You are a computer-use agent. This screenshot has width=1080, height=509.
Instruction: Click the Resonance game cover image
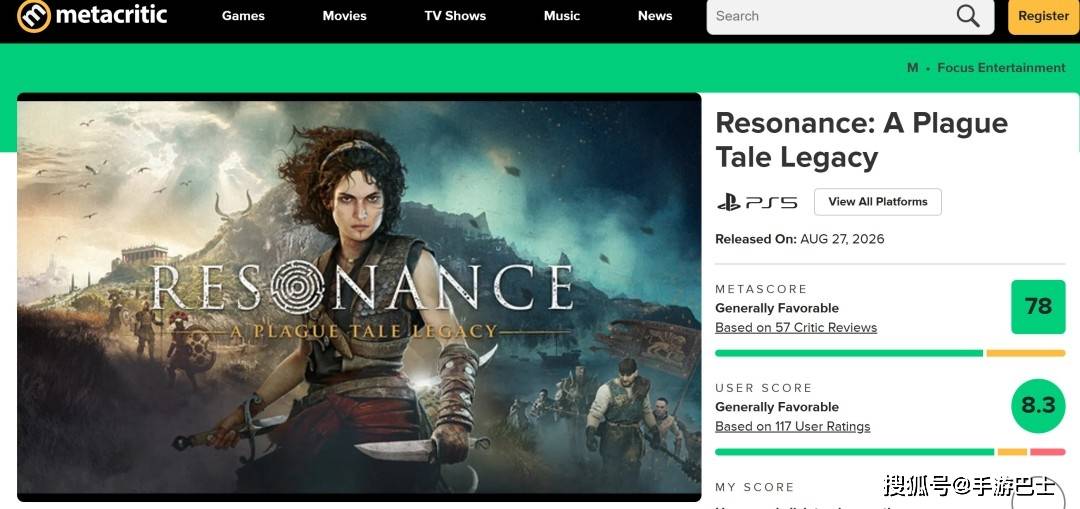(359, 297)
